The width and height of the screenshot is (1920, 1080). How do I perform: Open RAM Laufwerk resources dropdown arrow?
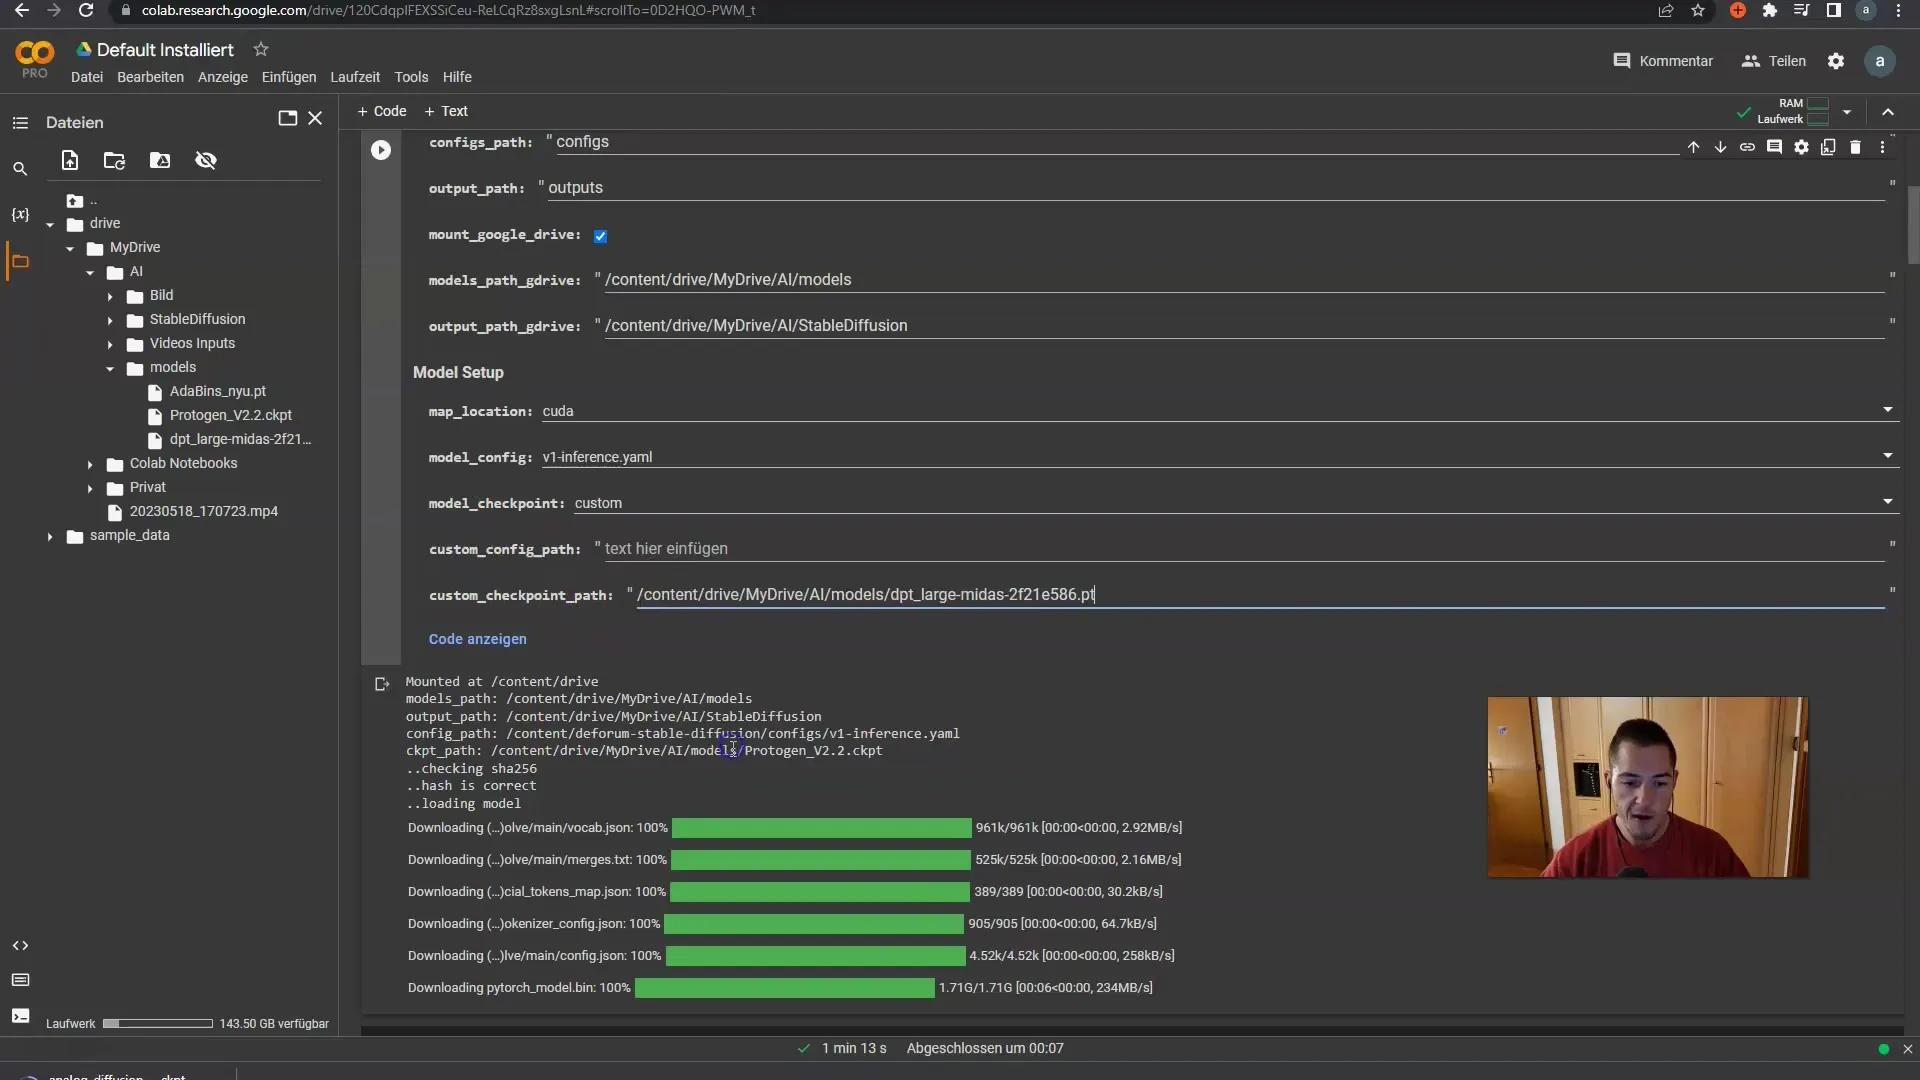[1847, 112]
